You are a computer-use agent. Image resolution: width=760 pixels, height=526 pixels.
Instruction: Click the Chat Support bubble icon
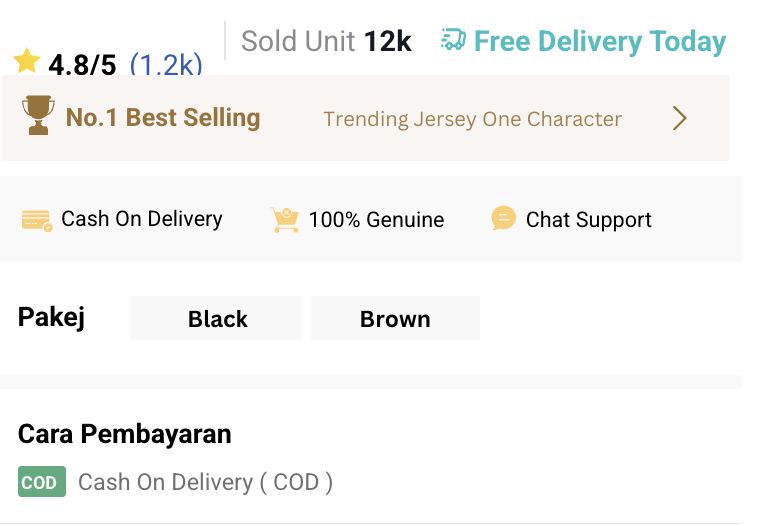click(504, 219)
